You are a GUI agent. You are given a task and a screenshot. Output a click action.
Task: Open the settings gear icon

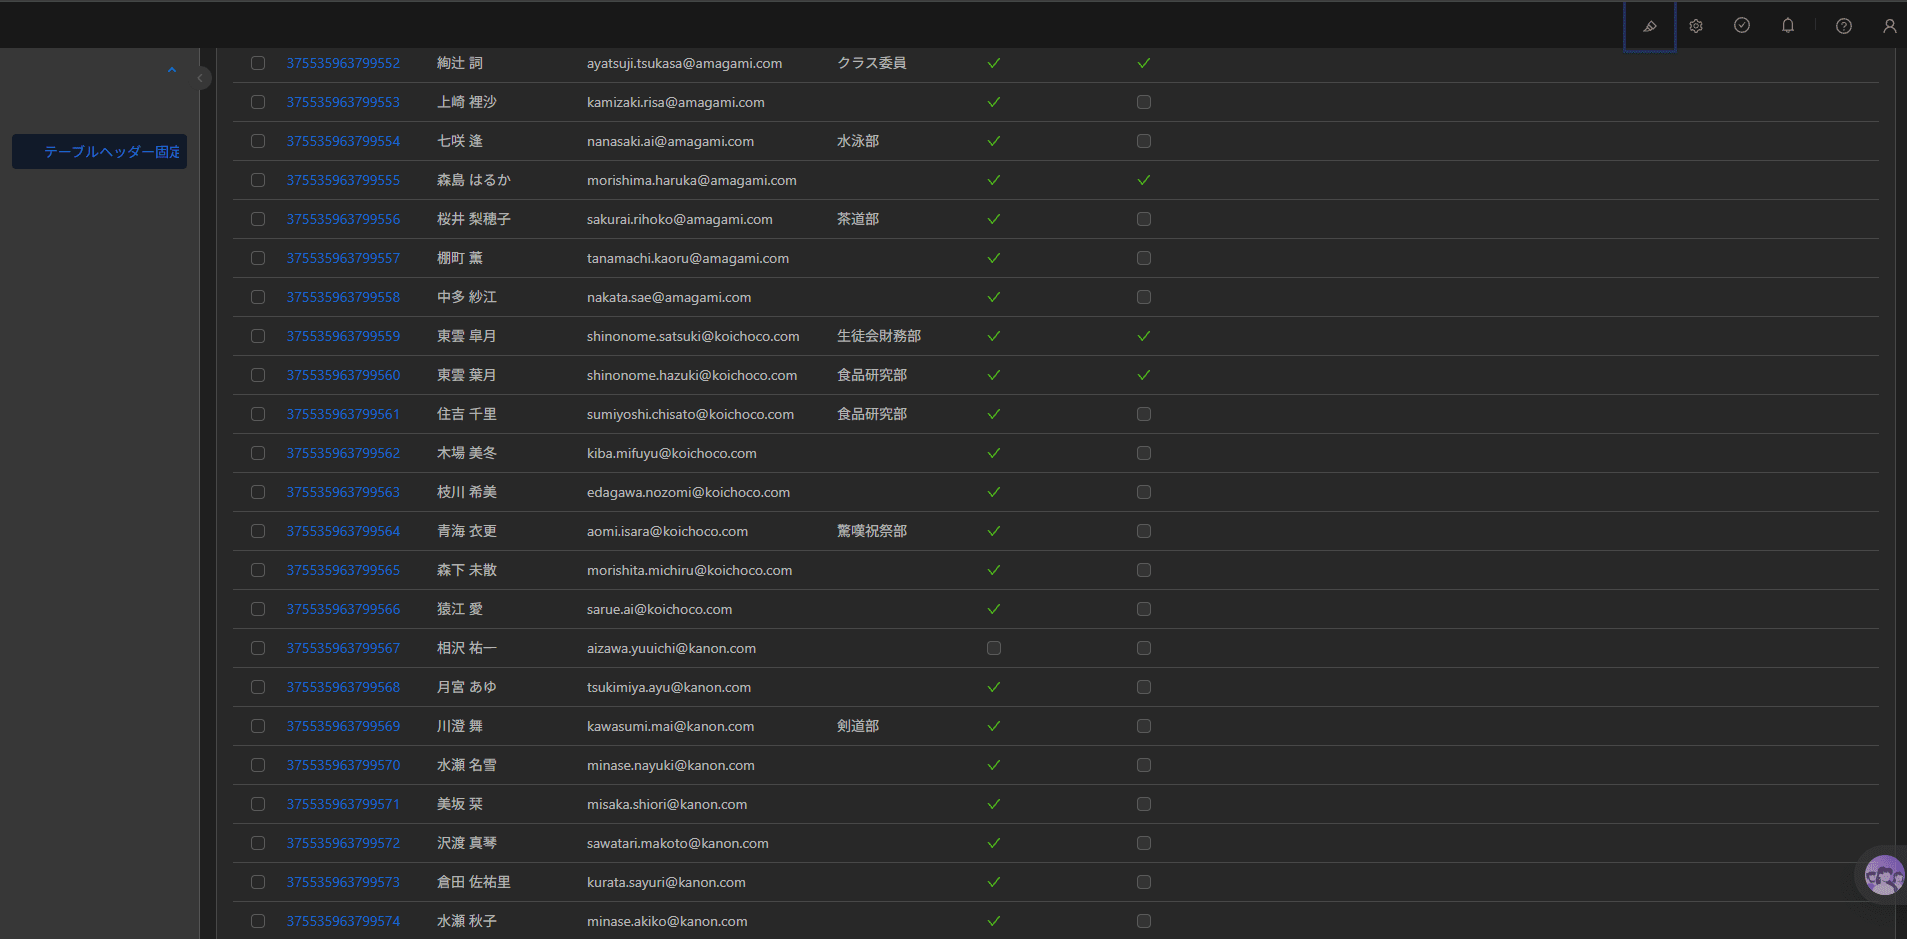(1696, 26)
